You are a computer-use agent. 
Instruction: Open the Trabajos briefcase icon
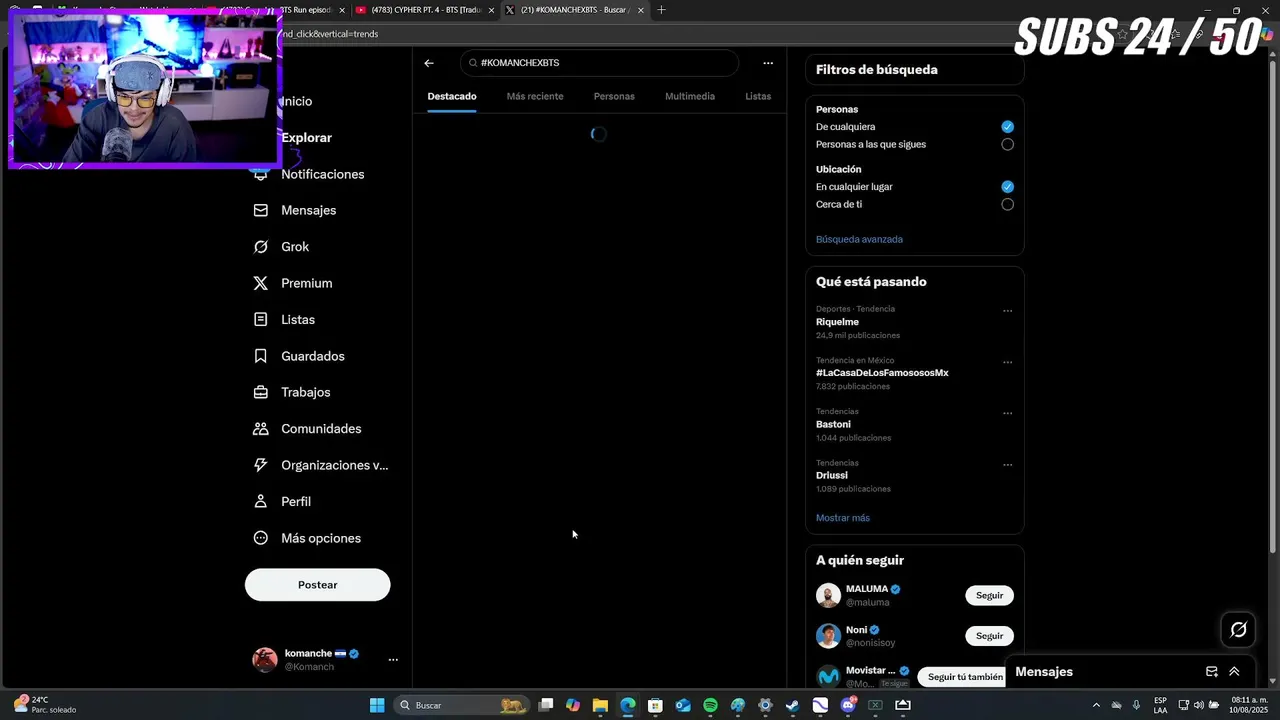tap(260, 392)
